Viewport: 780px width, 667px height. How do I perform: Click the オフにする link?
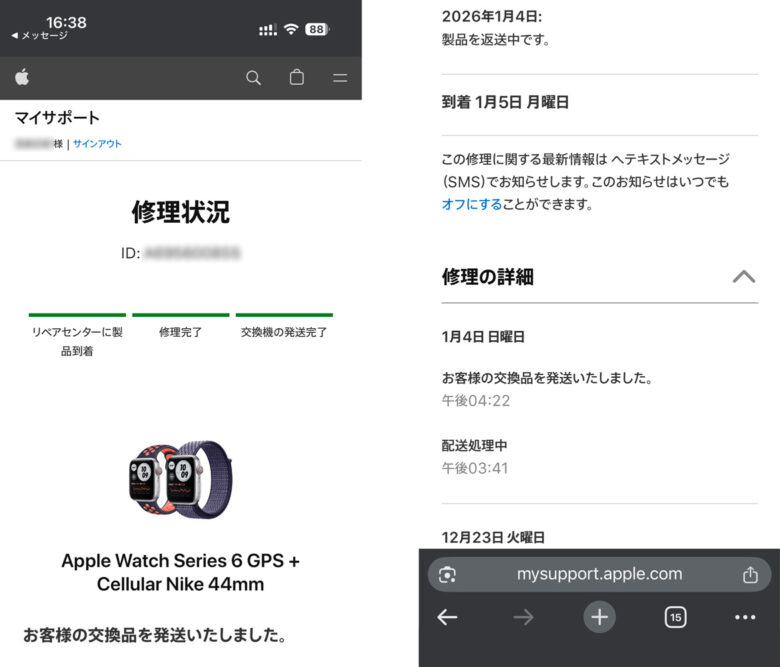(471, 204)
